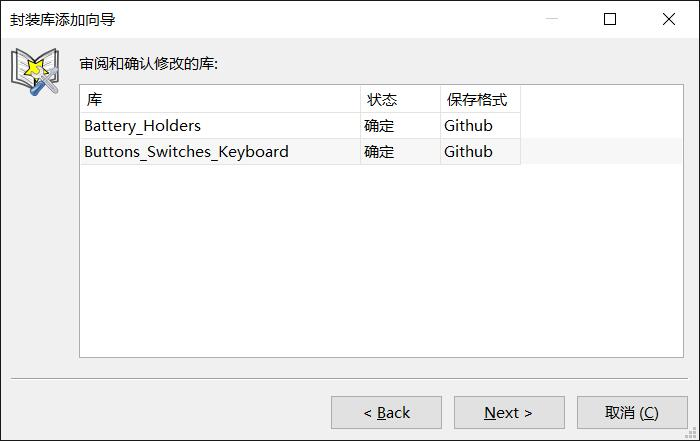The height and width of the screenshot is (441, 700).
Task: Click empty area of the library list
Action: pos(381,261)
